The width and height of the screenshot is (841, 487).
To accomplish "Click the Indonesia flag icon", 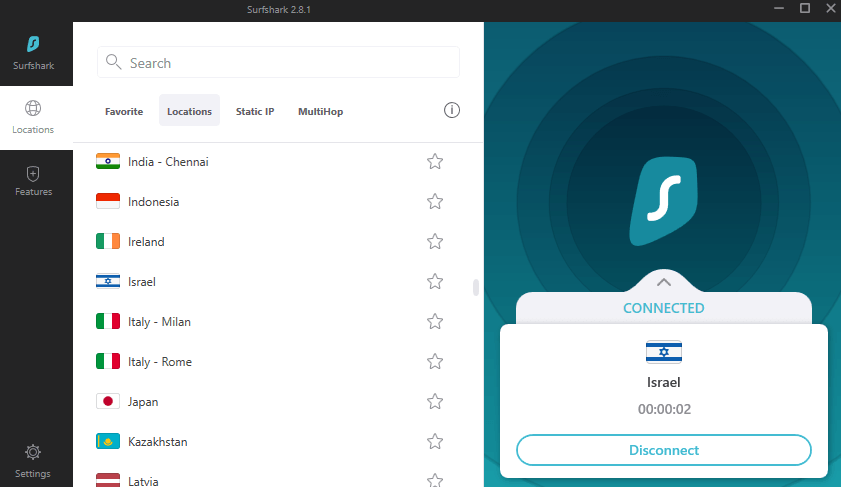I will (108, 202).
